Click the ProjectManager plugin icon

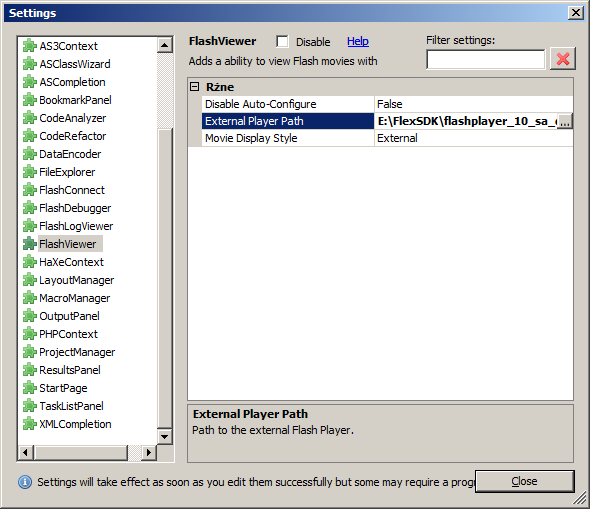pyautogui.click(x=30, y=352)
